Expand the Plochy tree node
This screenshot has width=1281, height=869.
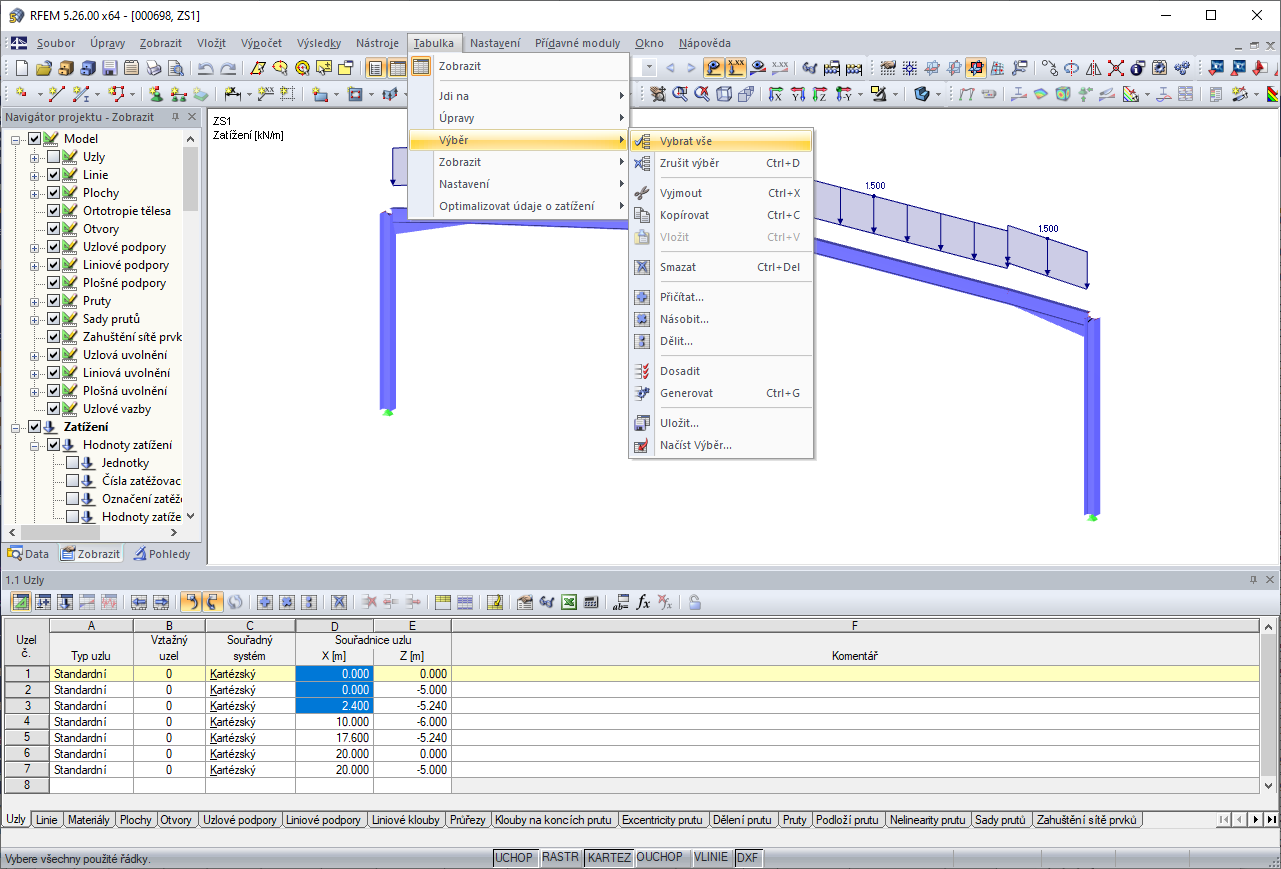[x=35, y=193]
